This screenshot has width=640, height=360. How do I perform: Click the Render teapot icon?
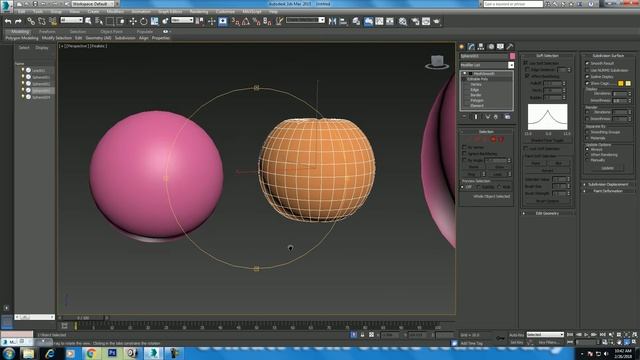pyautogui.click(x=437, y=21)
